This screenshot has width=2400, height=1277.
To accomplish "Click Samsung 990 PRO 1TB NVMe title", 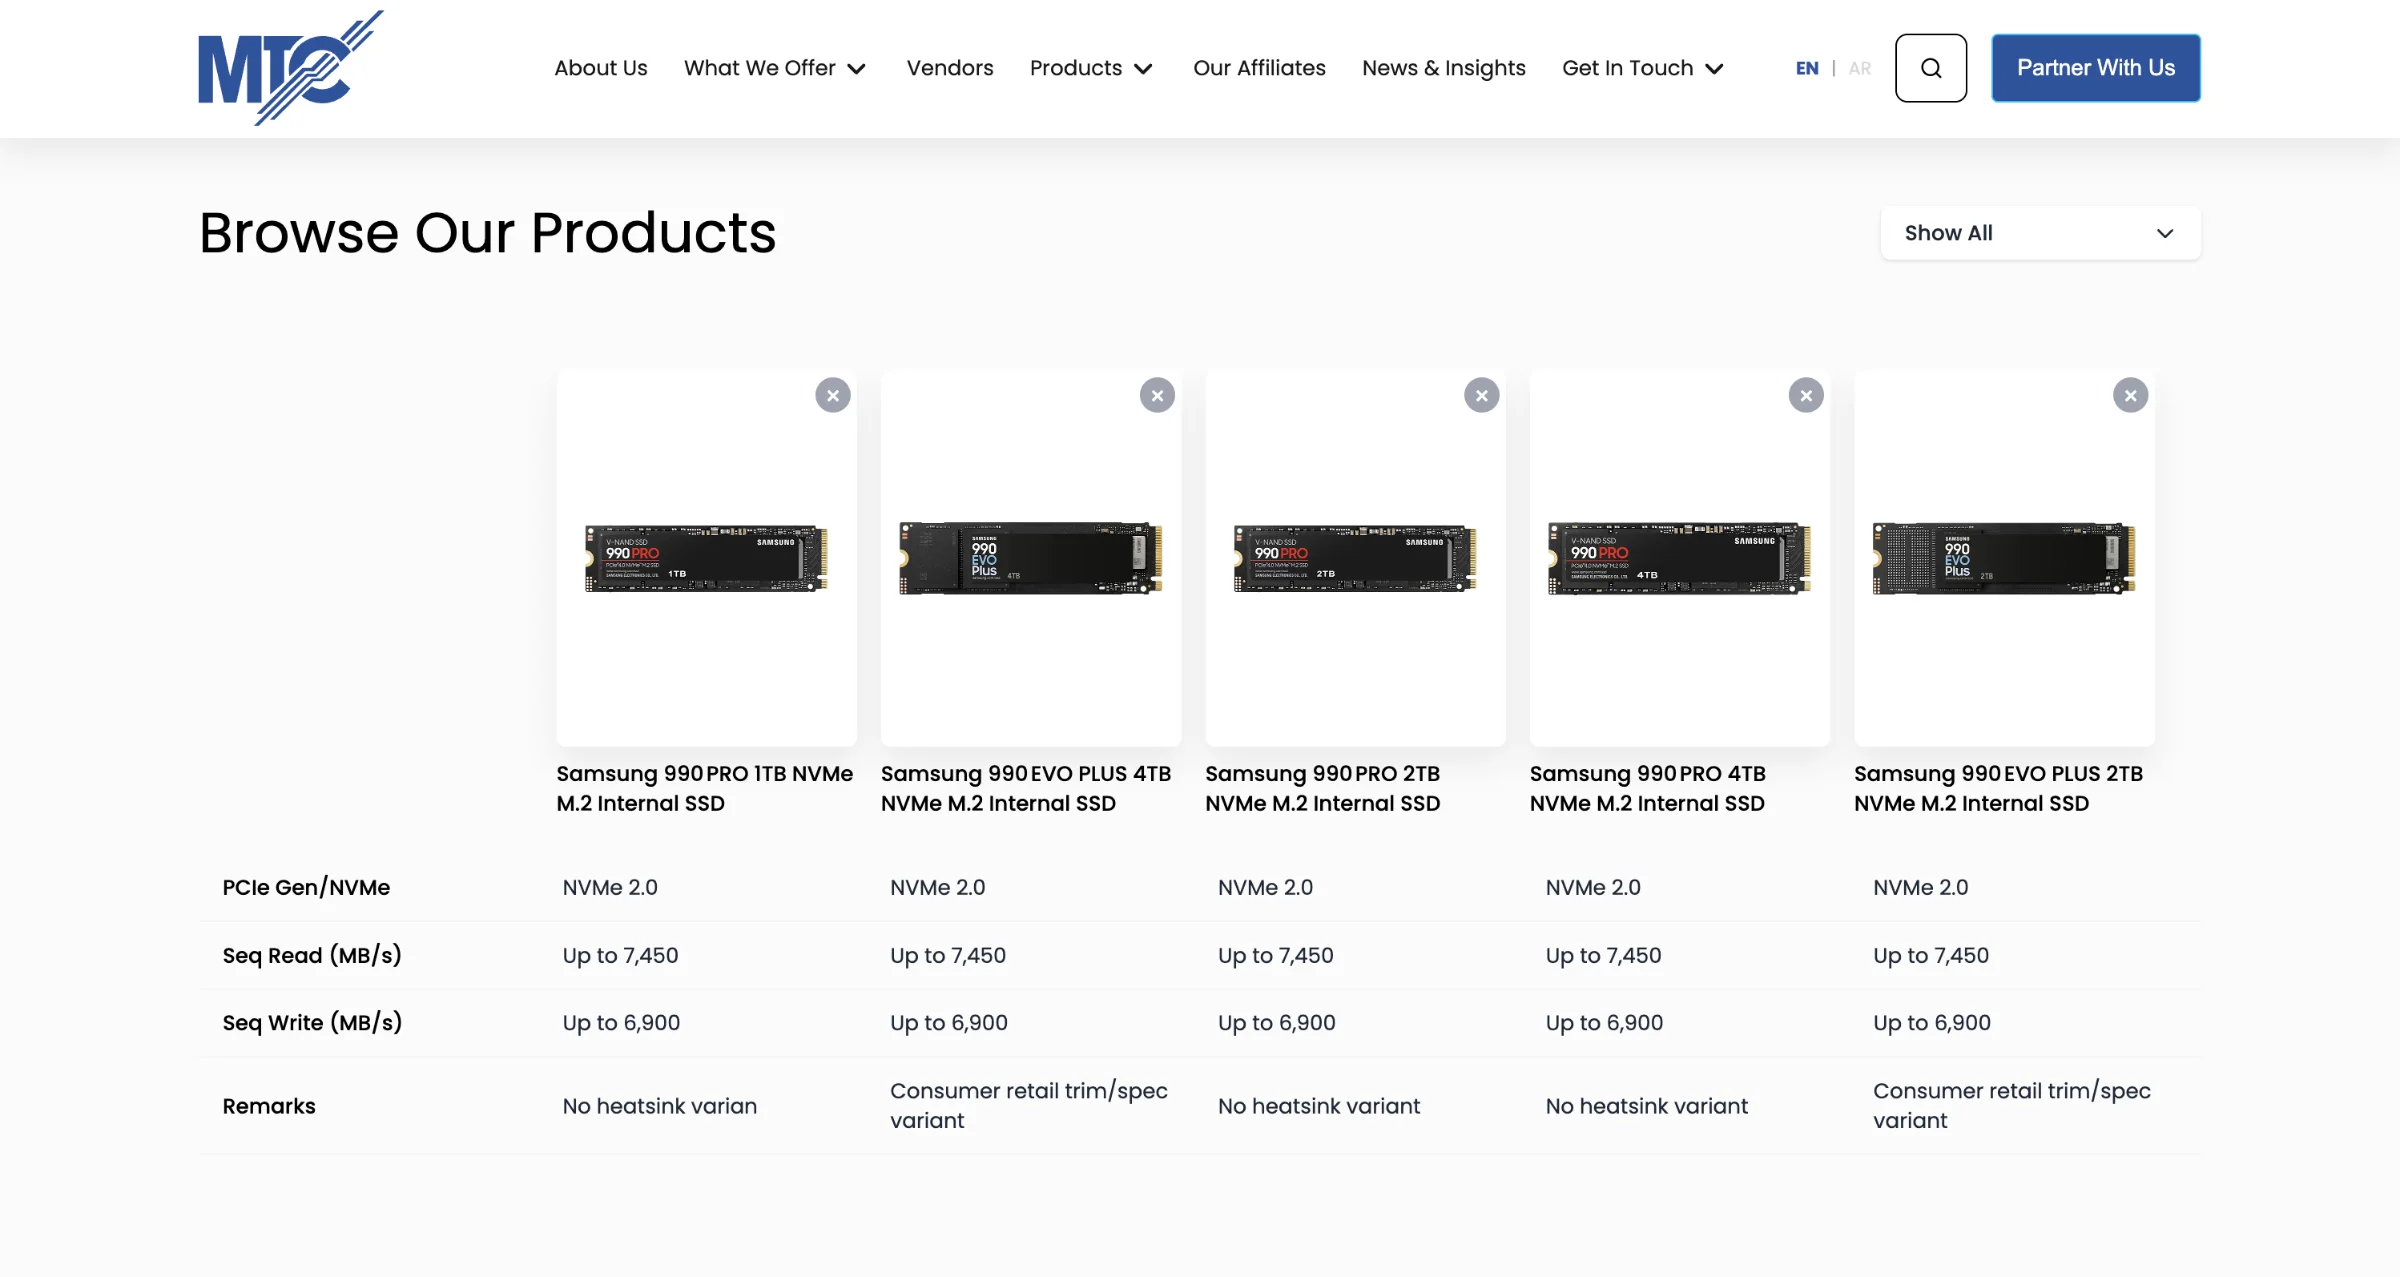I will tap(705, 788).
